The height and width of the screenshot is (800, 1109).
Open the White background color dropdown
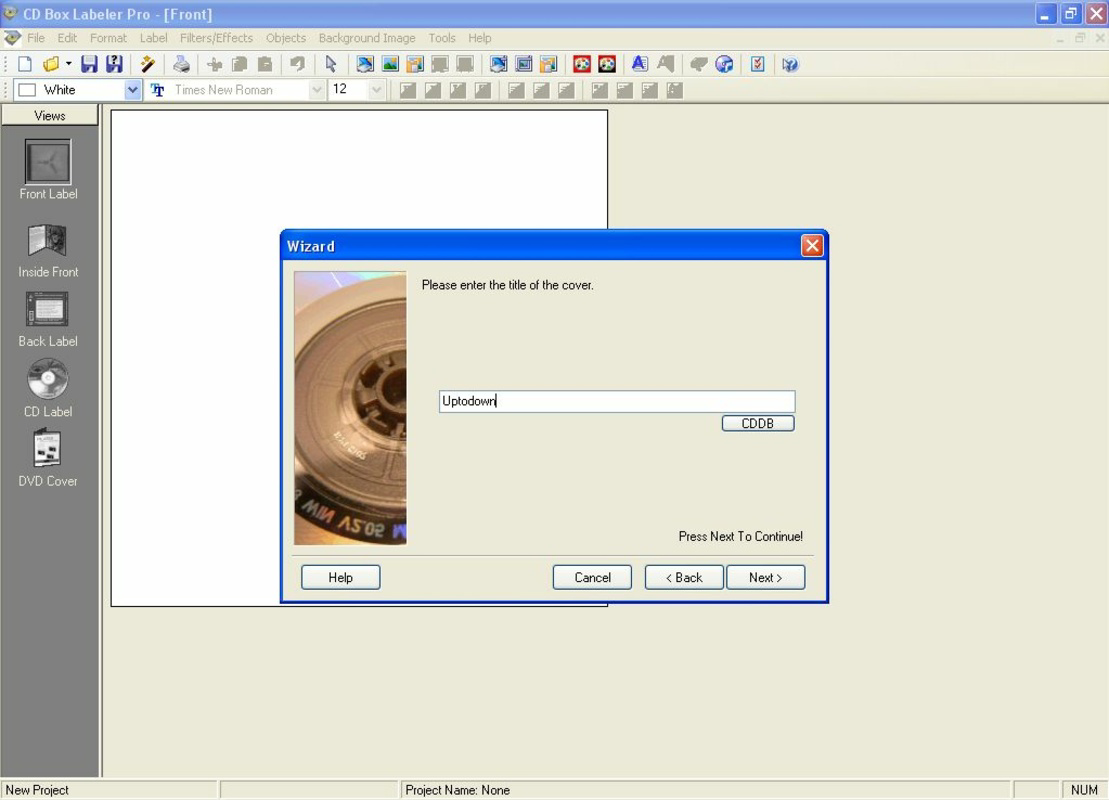[132, 90]
